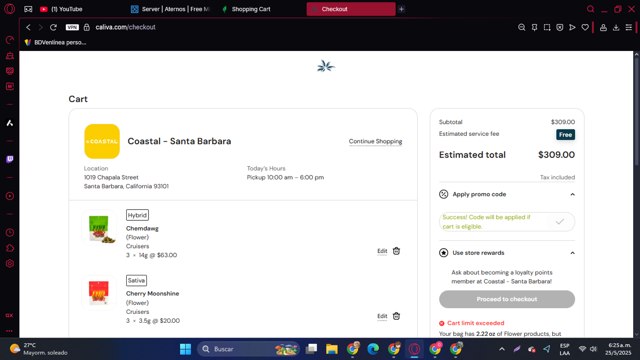Click the zoom magnifier in the address bar

522,27
